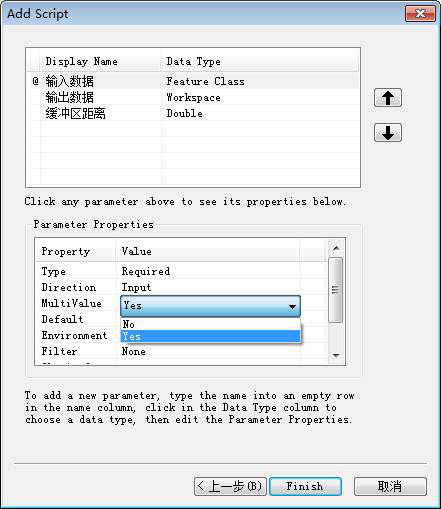
Task: Click the Finish button
Action: pyautogui.click(x=305, y=486)
